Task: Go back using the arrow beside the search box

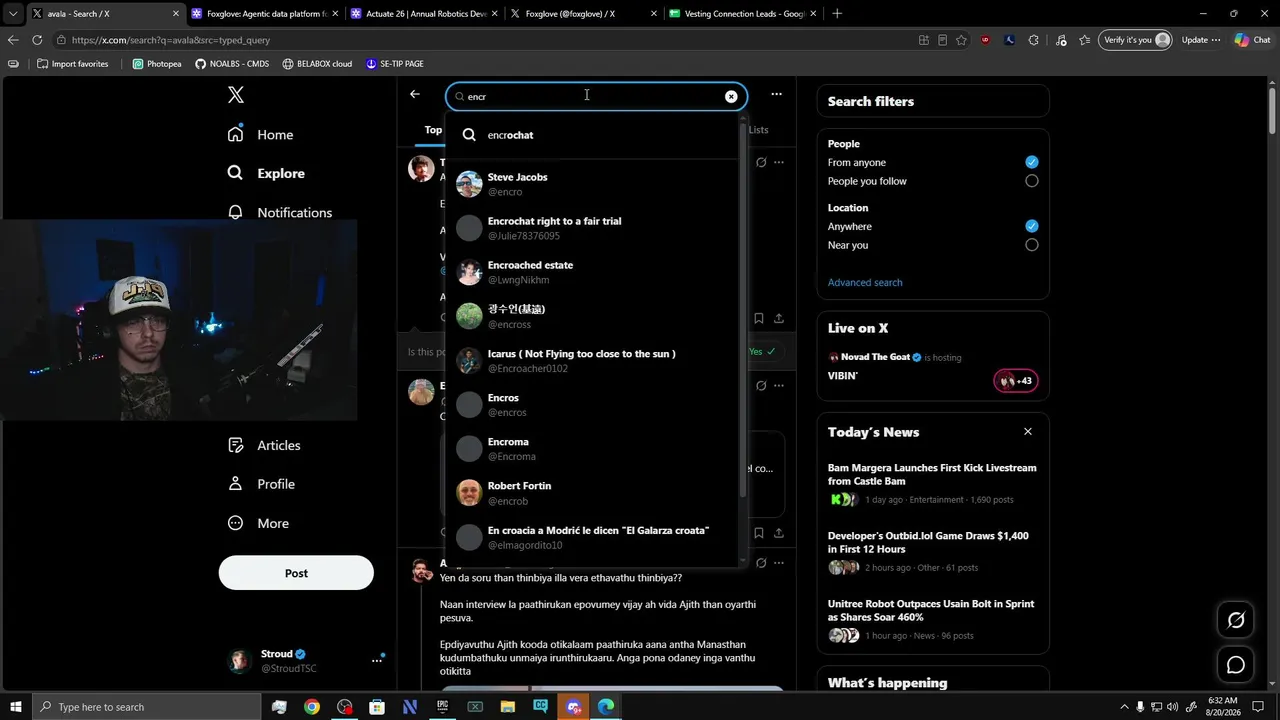Action: pos(415,94)
